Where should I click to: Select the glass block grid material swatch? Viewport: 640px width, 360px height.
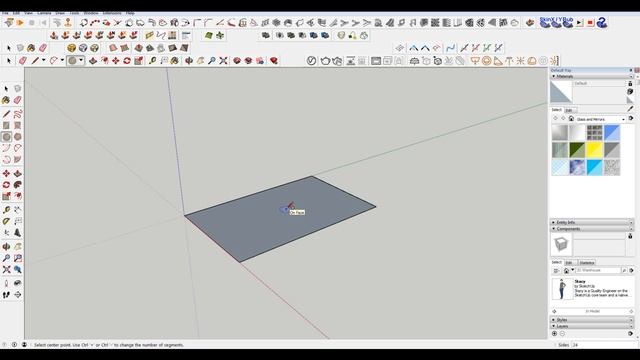[x=594, y=133]
